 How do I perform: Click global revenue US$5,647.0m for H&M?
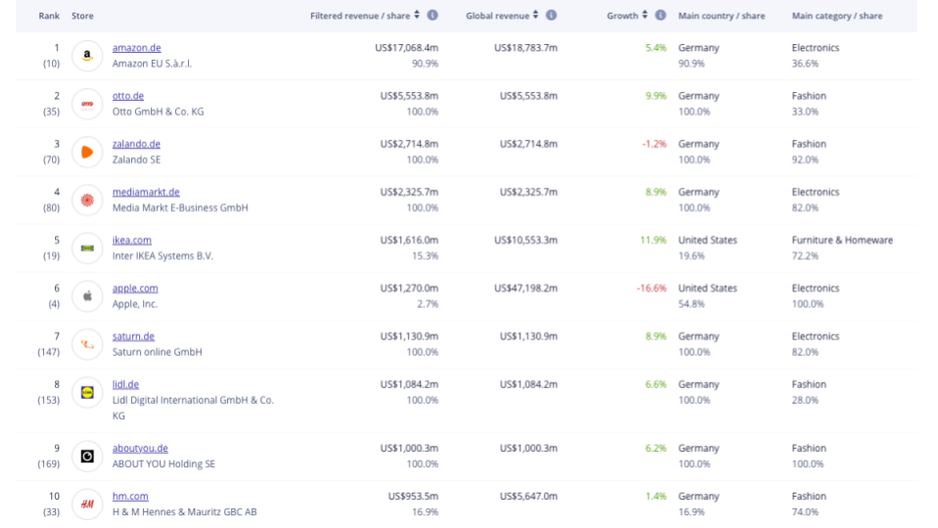coord(529,496)
